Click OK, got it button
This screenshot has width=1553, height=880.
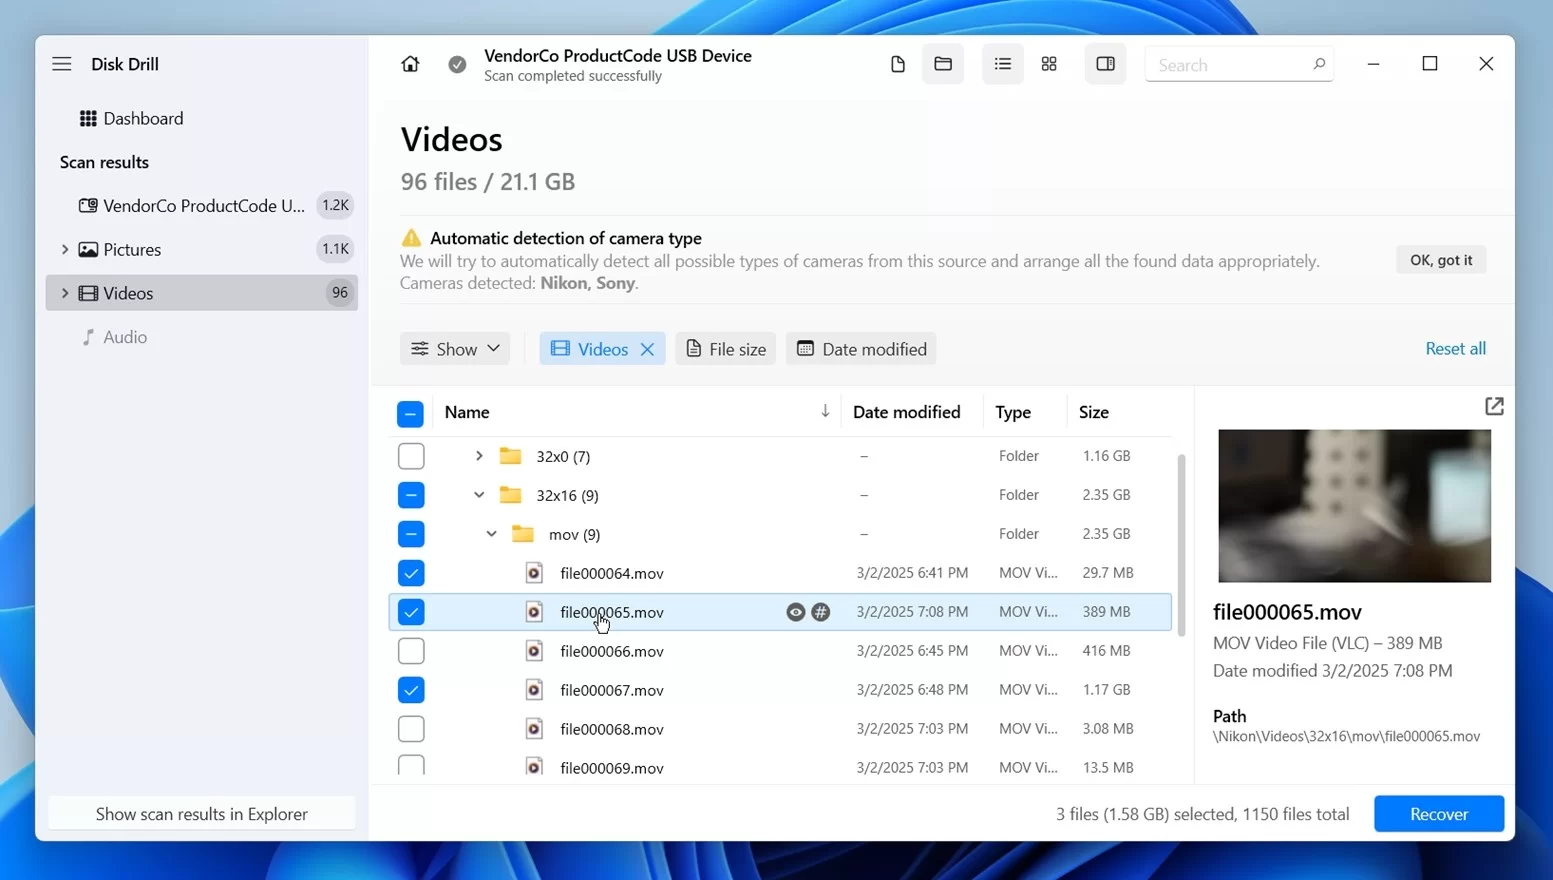pos(1441,260)
